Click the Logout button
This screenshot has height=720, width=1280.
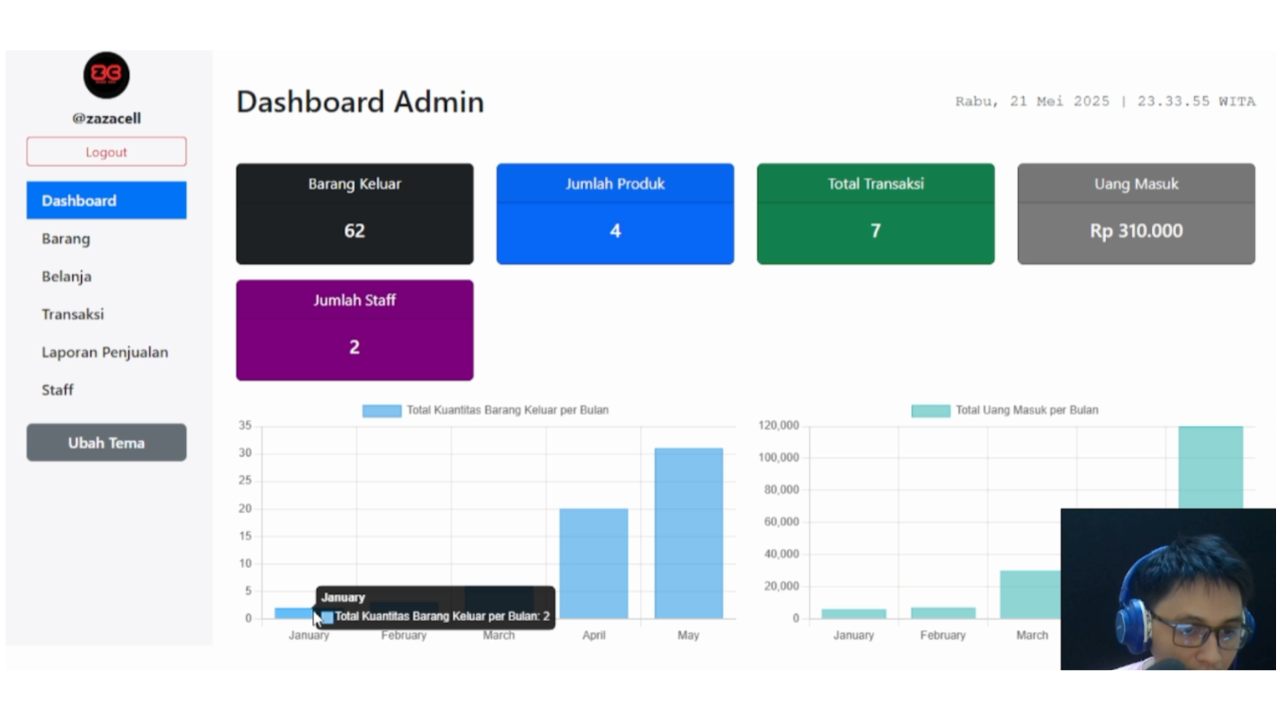tap(106, 151)
